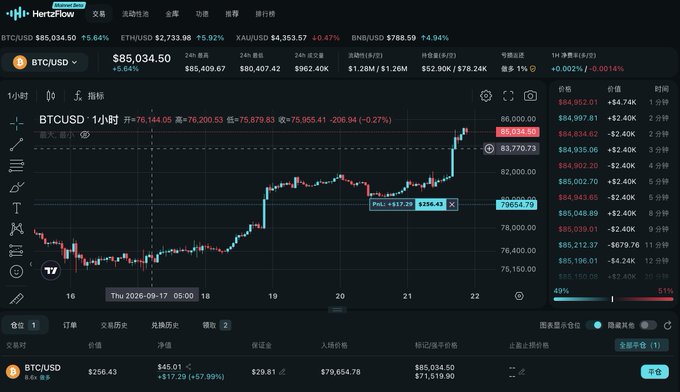Click the HertzFlow logo
Screen dimensions: 680x392
click(40, 13)
